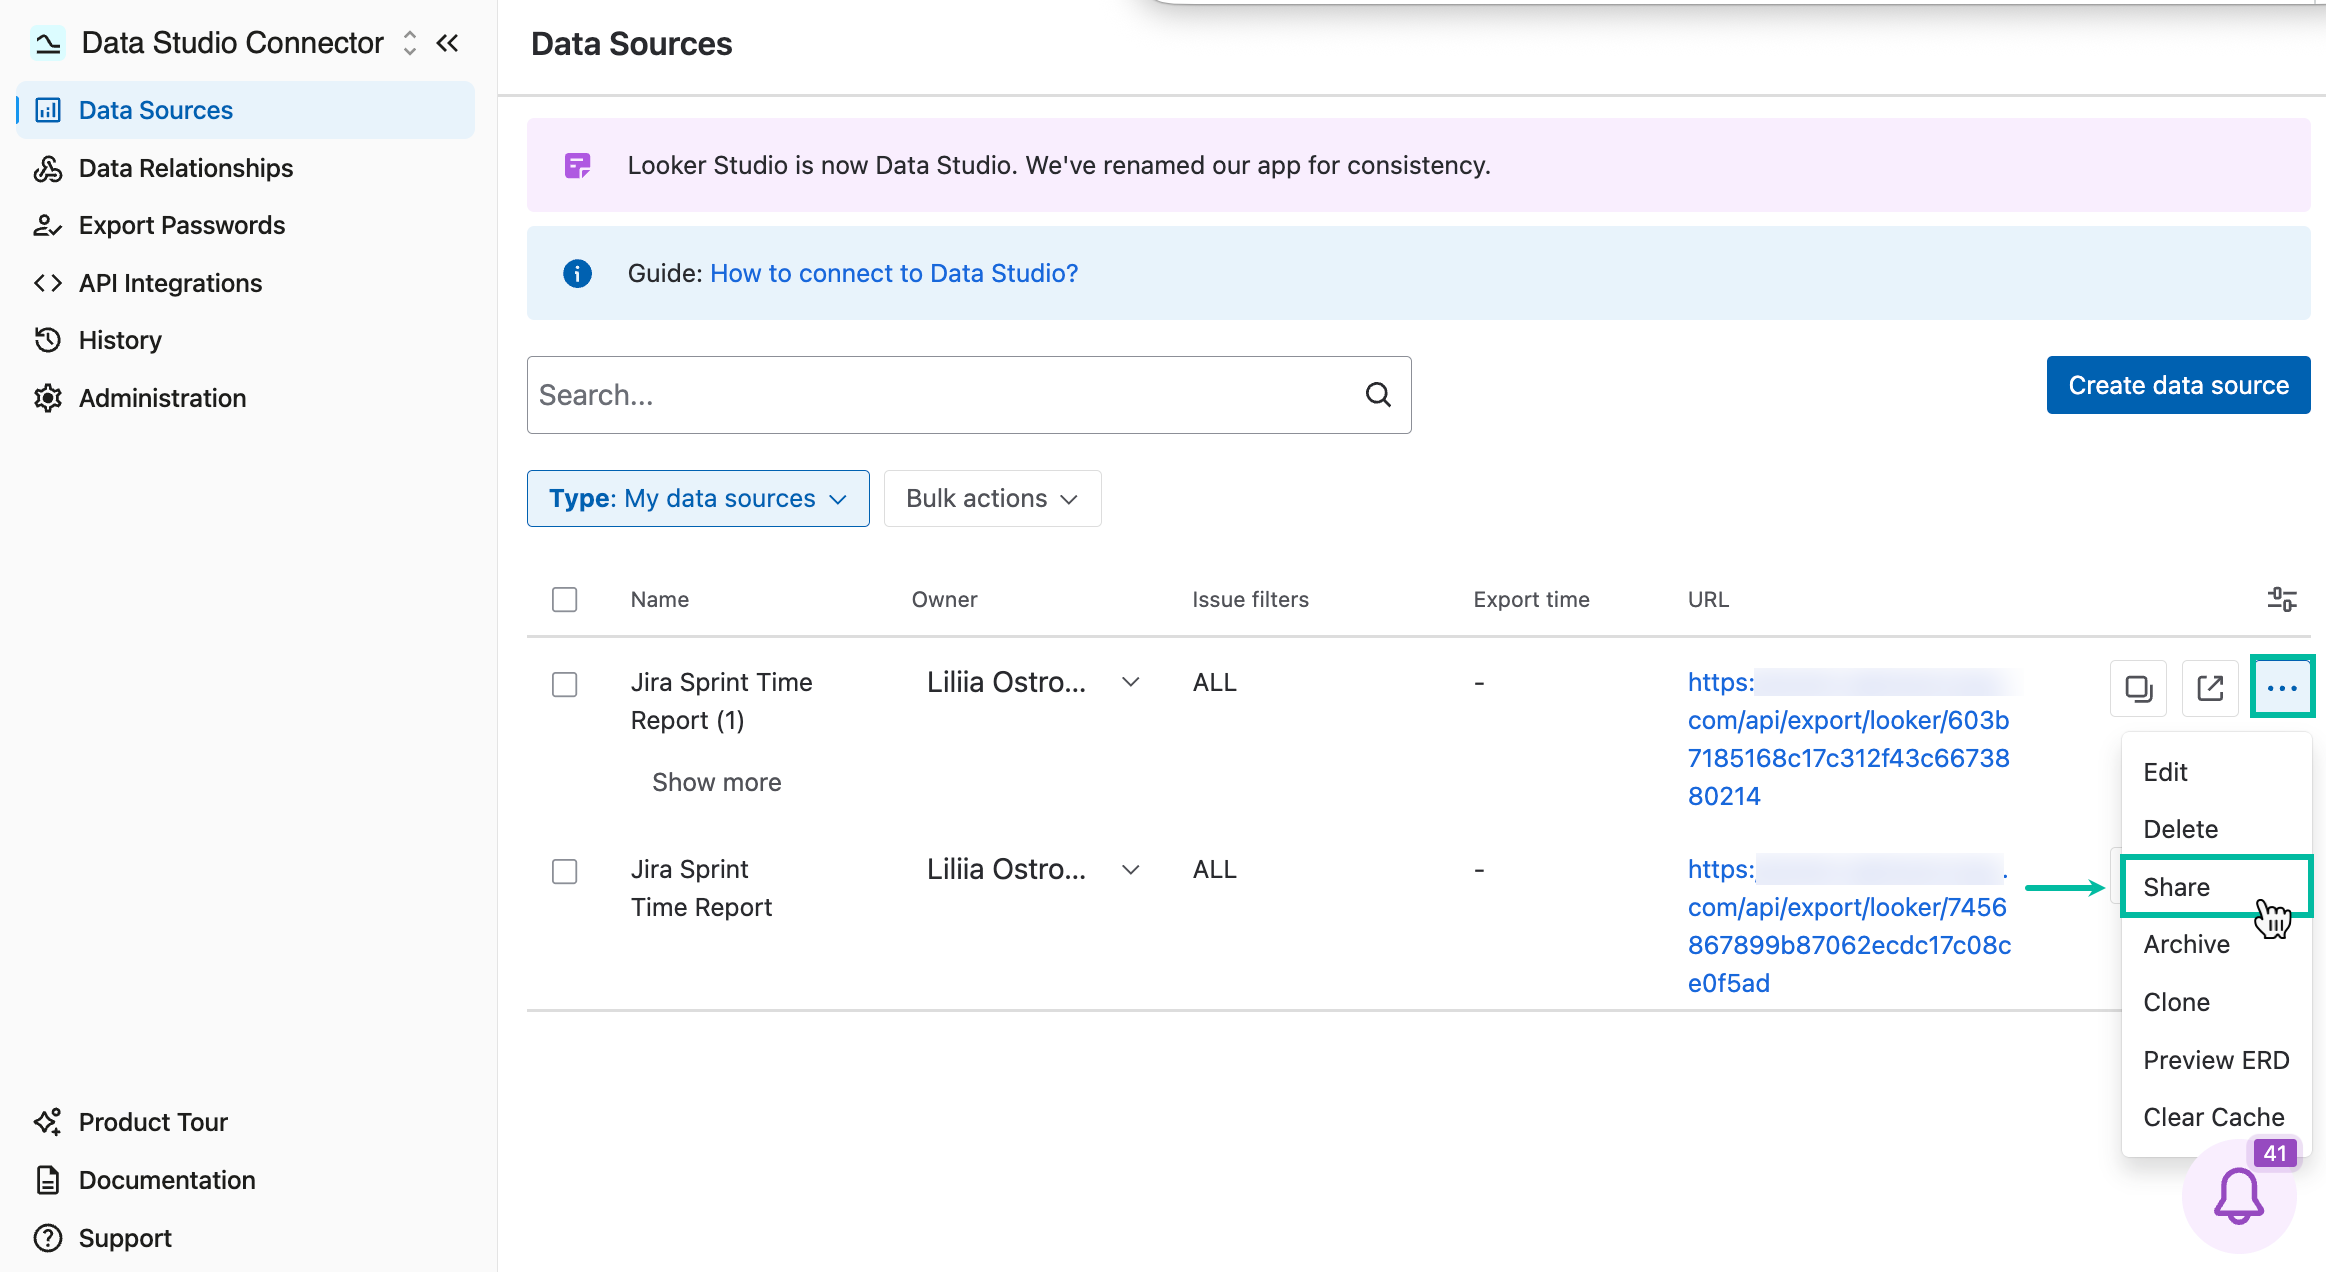Select Clone in the actions menu
Screen dimensions: 2326x1272
(2216, 1002)
